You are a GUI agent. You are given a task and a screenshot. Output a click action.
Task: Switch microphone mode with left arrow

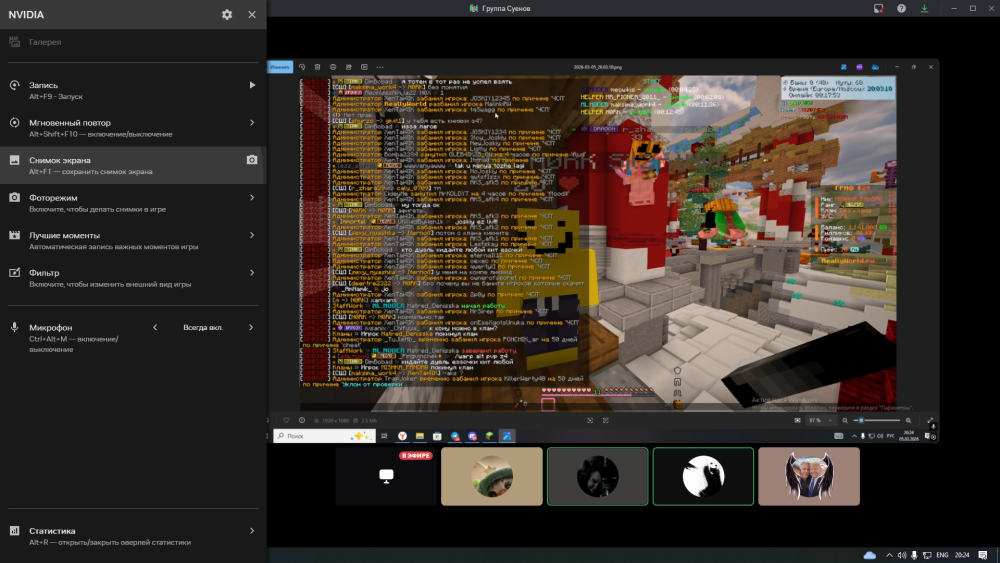coord(155,327)
